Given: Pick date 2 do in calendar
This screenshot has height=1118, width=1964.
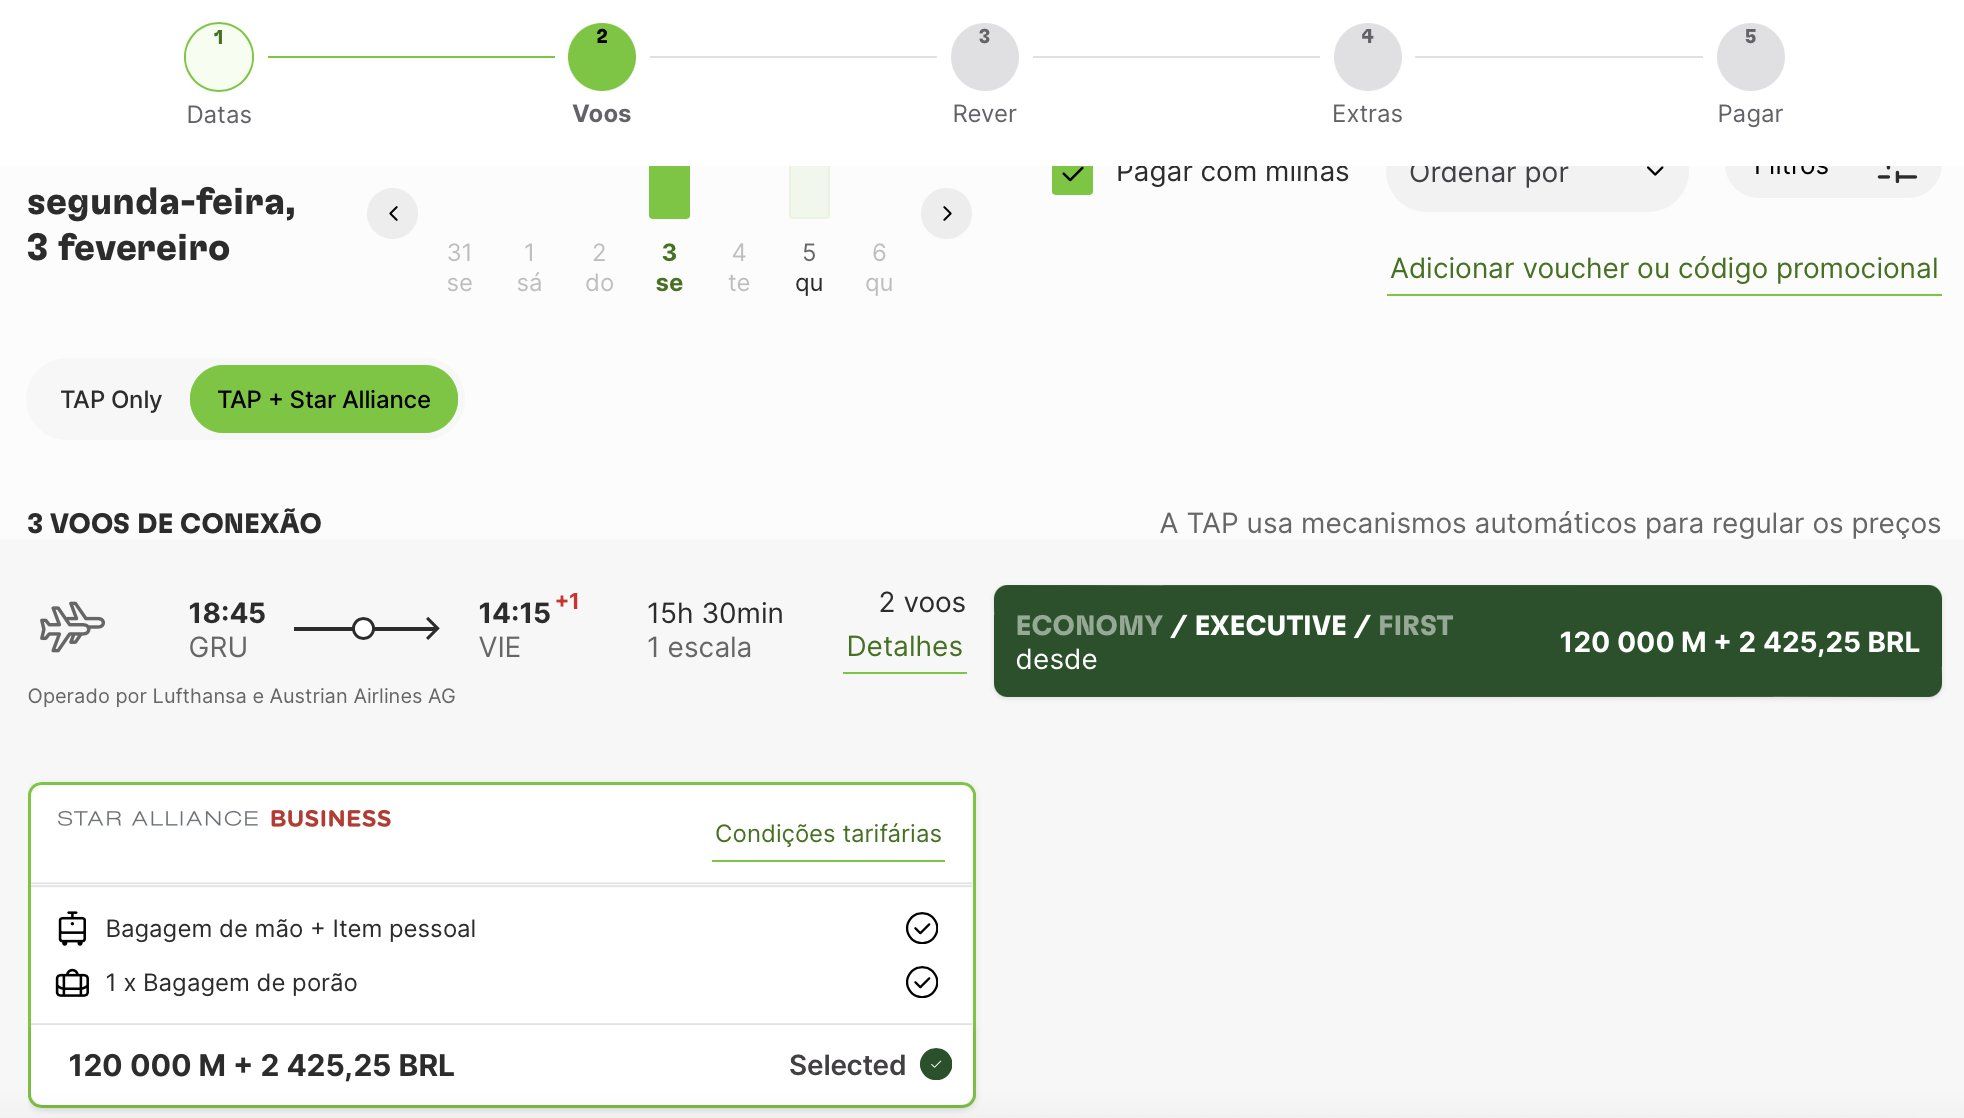Looking at the screenshot, I should (x=599, y=267).
